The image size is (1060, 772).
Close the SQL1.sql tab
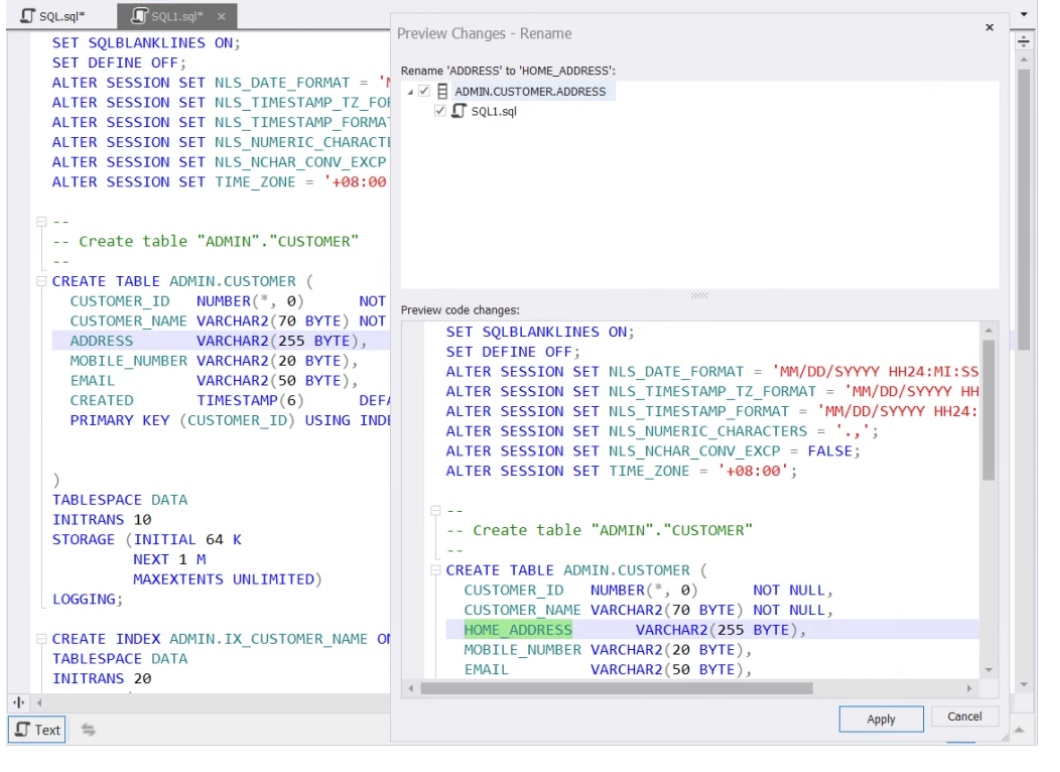pos(221,16)
